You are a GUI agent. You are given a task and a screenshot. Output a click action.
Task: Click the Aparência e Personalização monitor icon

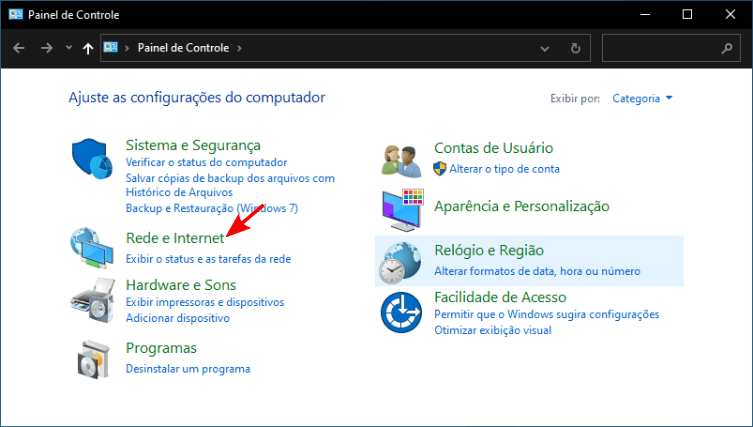(x=403, y=211)
